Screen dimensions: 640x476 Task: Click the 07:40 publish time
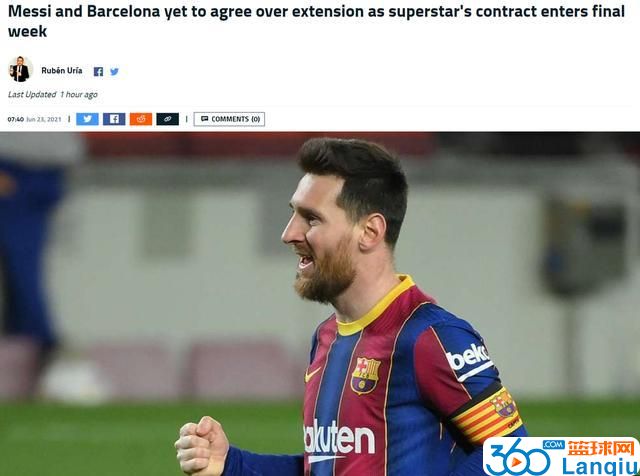(x=16, y=119)
